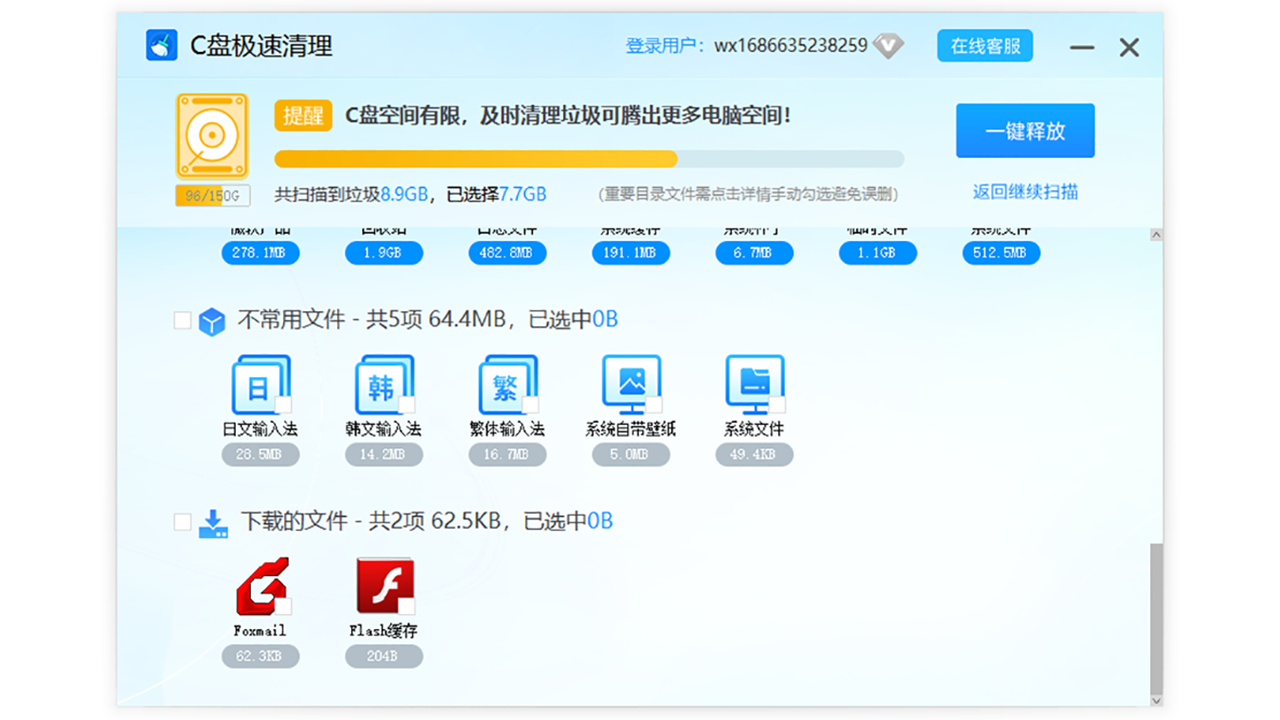Check the 不常用文件 category checkbox
Viewport: 1280px width, 720px height.
click(x=182, y=319)
